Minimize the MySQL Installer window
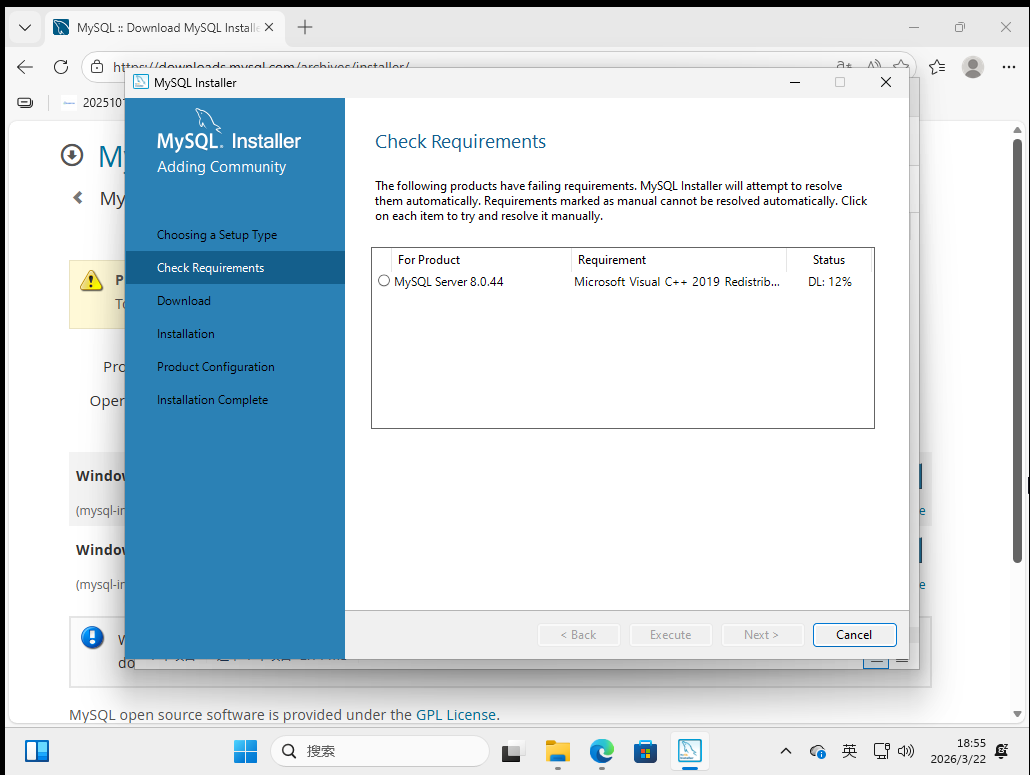This screenshot has width=1030, height=775. point(795,82)
